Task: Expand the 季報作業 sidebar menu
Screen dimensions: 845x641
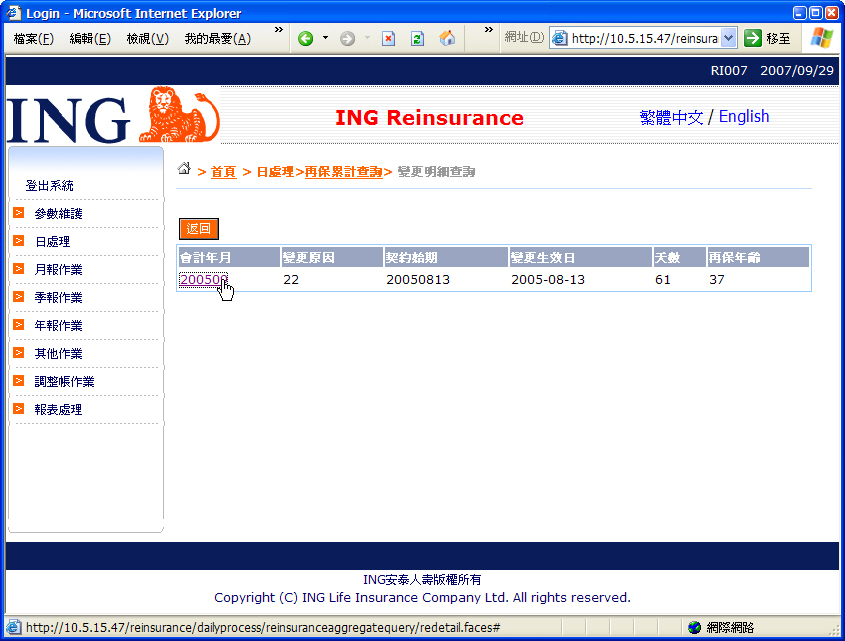Action: (x=58, y=298)
